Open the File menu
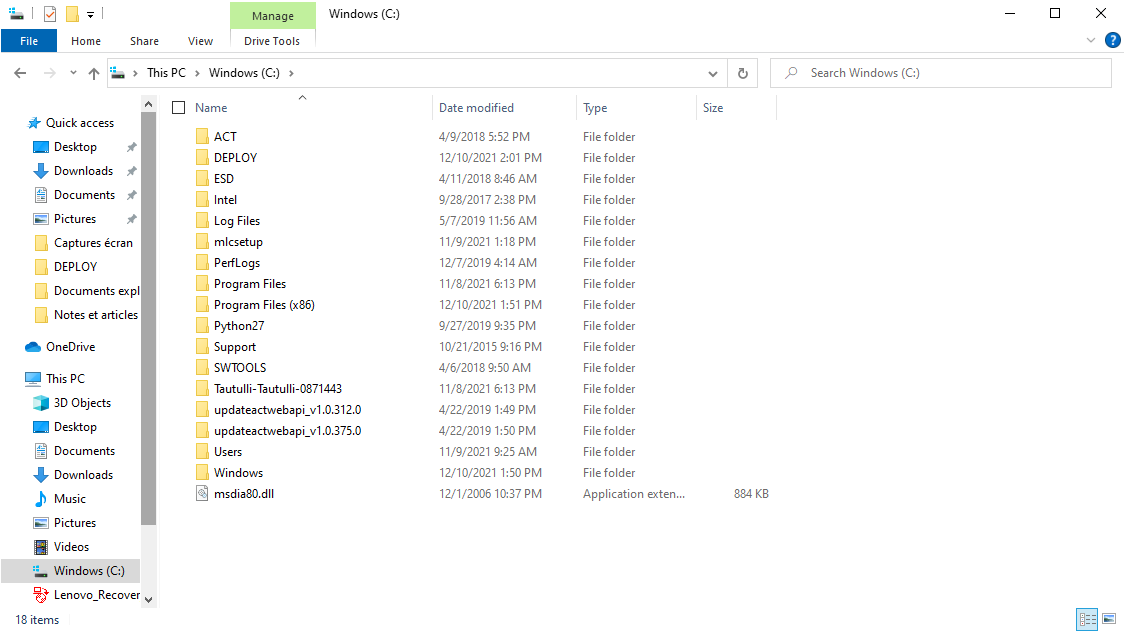The height and width of the screenshot is (631, 1125). point(29,41)
